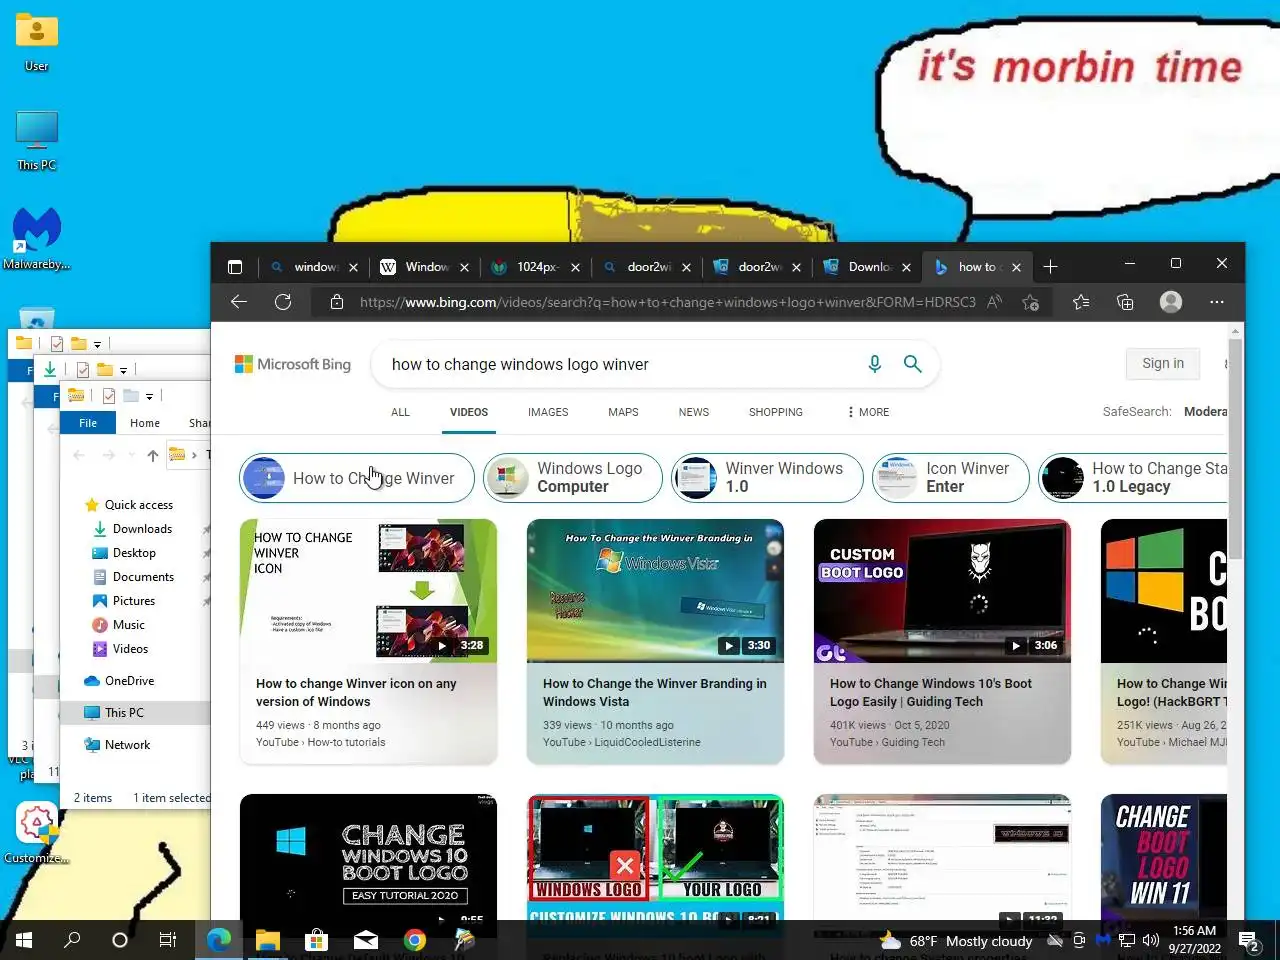Open the Collections icon in Edge
The image size is (1280, 960).
tap(1125, 302)
